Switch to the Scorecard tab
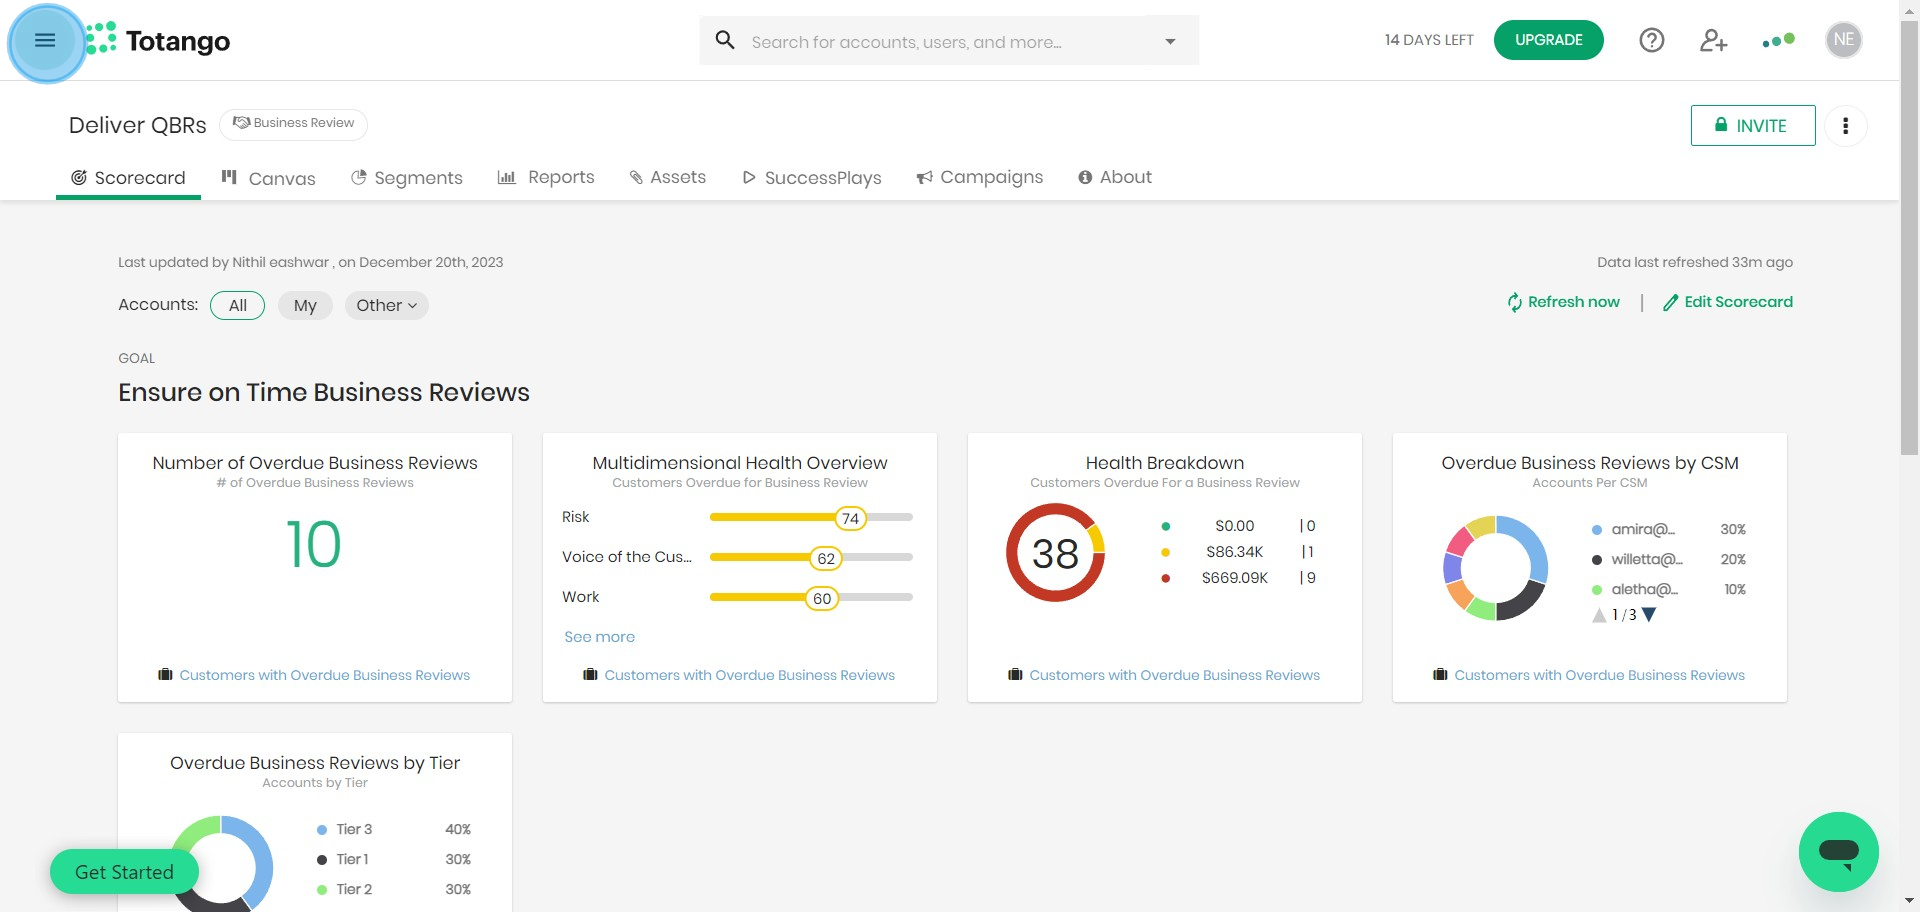The height and width of the screenshot is (912, 1920). pos(128,178)
